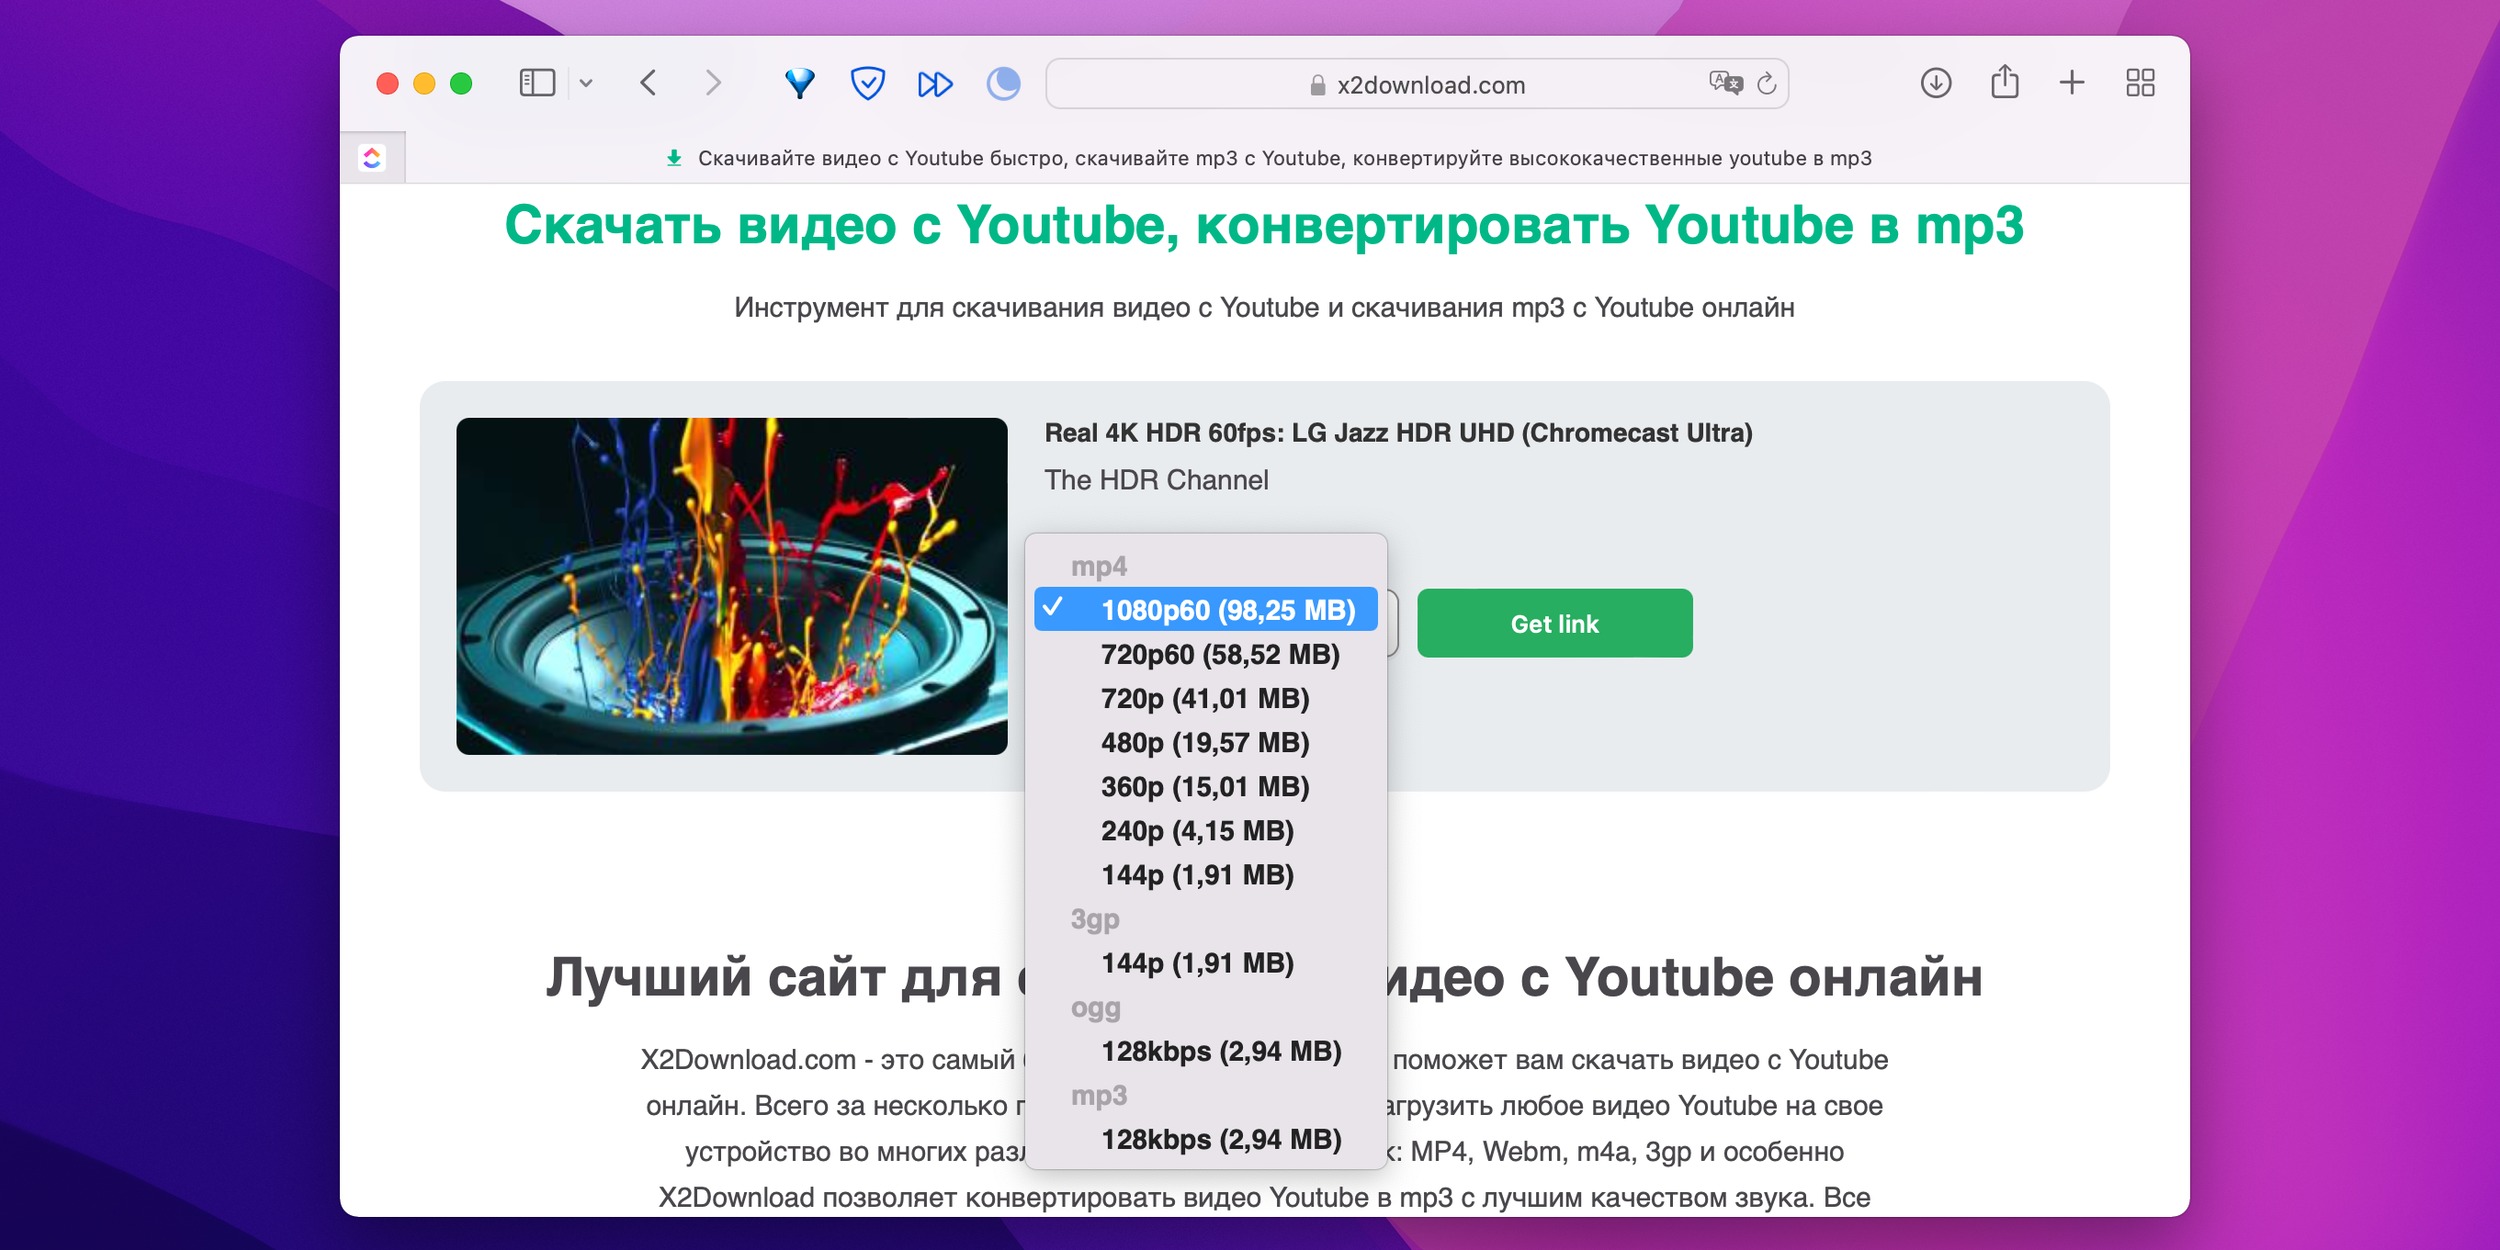The height and width of the screenshot is (1250, 2500).
Task: Open a new tab with plus
Action: (2072, 83)
